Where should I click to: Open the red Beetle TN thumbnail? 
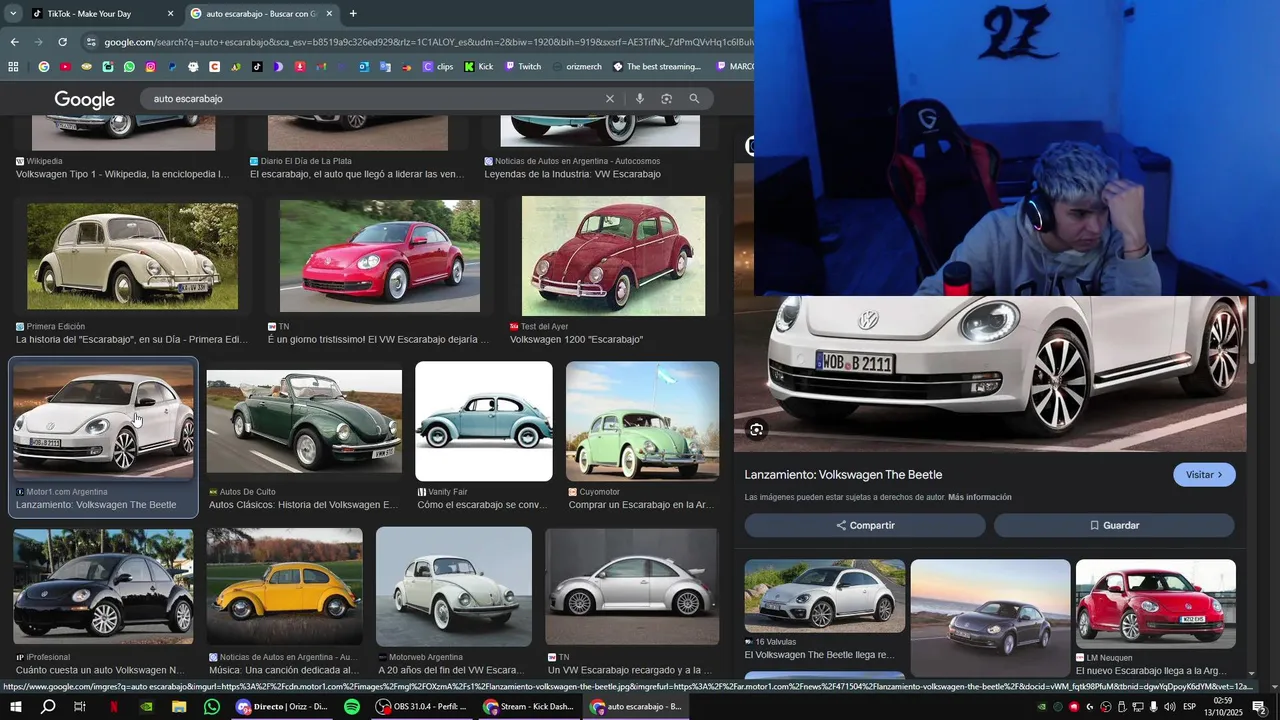pyautogui.click(x=380, y=255)
